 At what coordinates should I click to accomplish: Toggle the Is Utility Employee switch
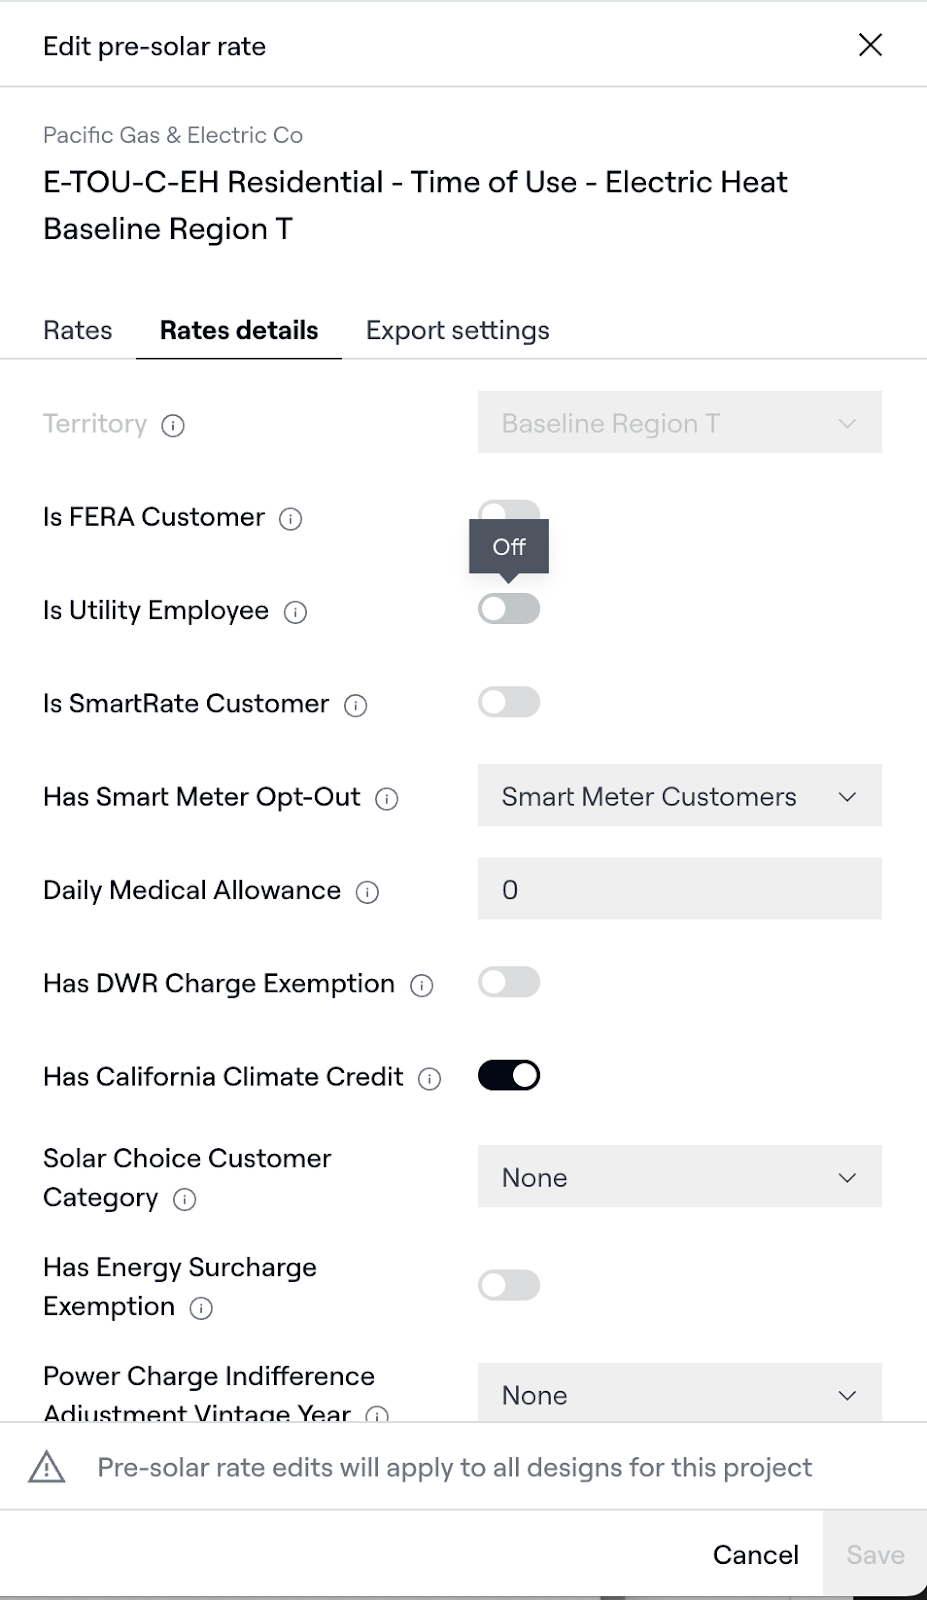pyautogui.click(x=509, y=608)
